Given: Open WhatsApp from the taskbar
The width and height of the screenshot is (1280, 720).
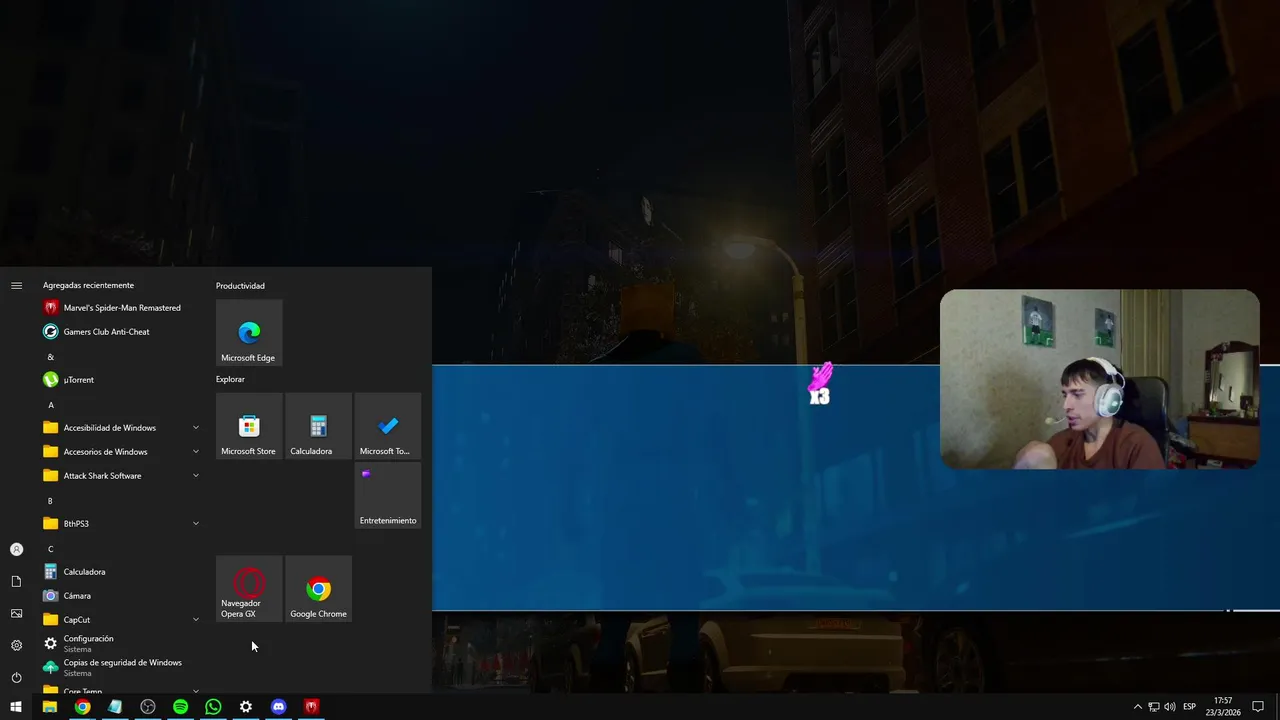Looking at the screenshot, I should (213, 707).
